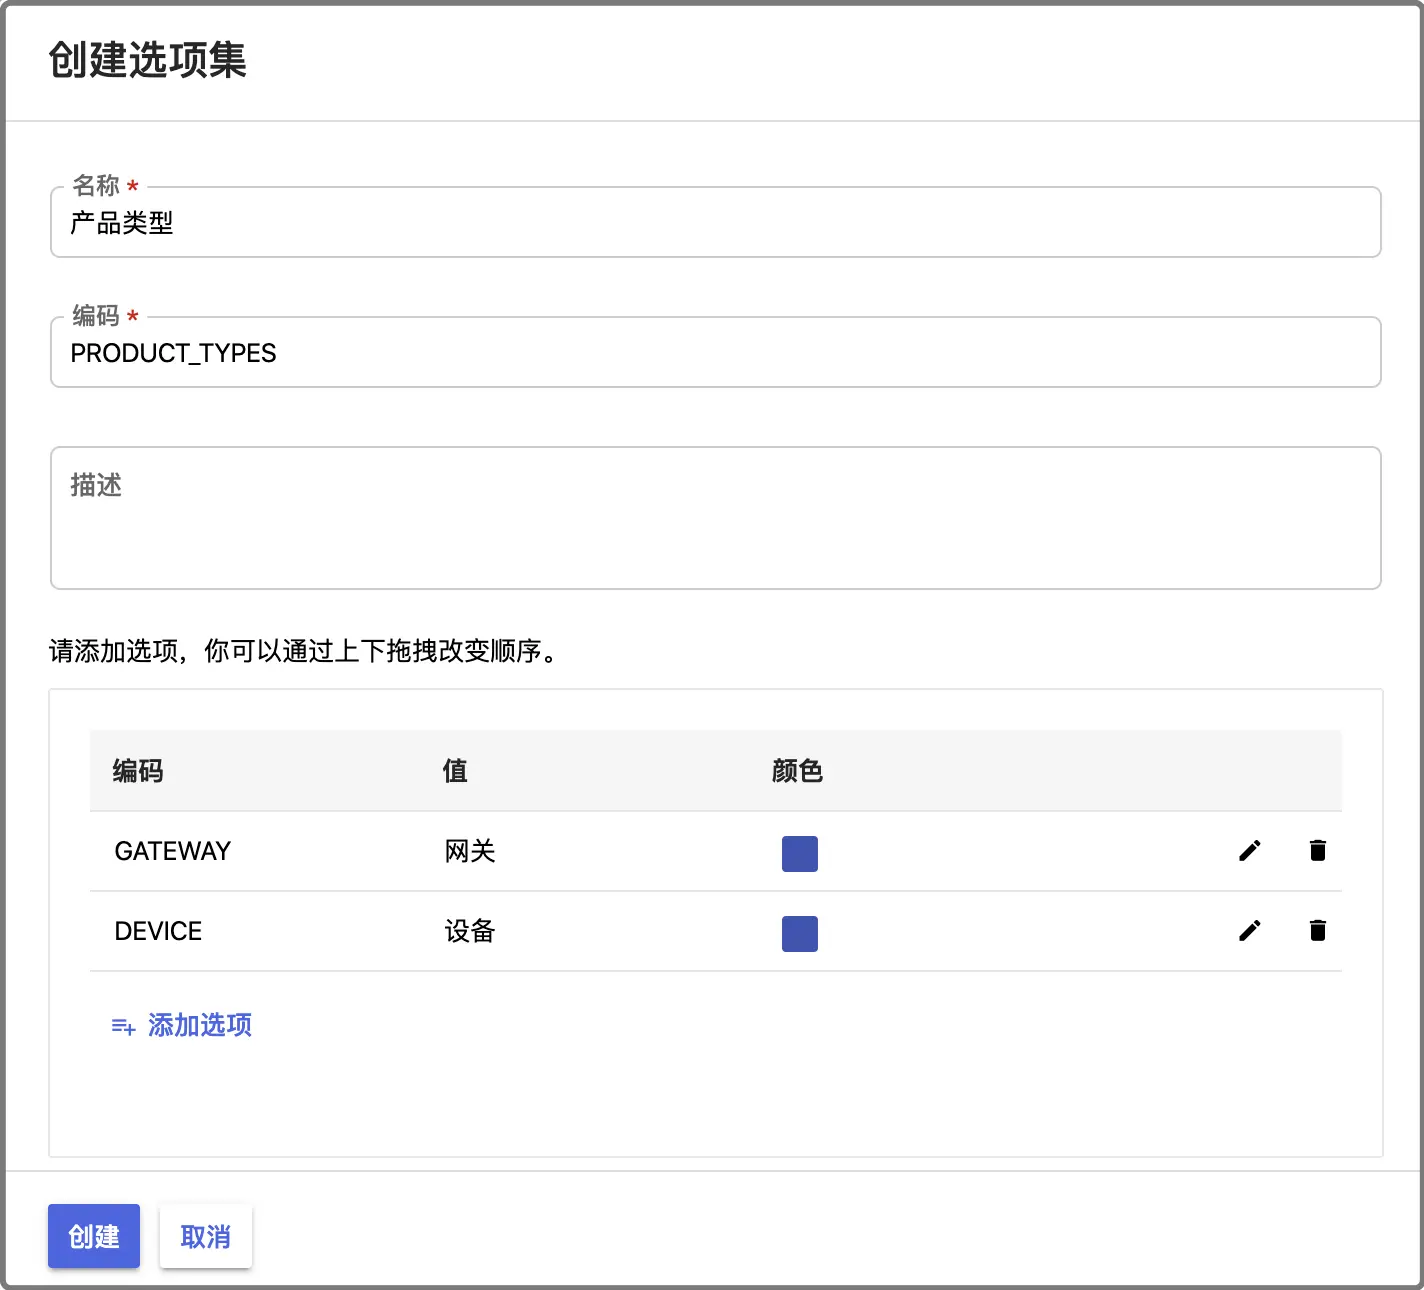Viewport: 1424px width, 1290px height.
Task: Click the 设备 value cell
Action: [x=470, y=931]
